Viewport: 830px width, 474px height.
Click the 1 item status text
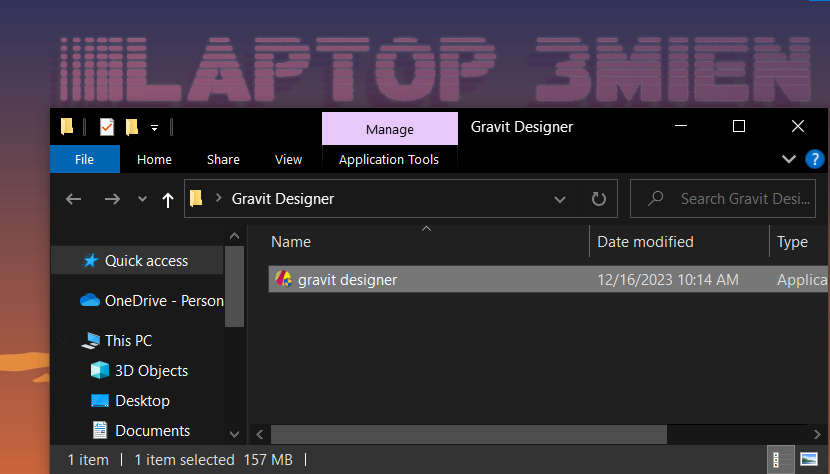point(88,460)
